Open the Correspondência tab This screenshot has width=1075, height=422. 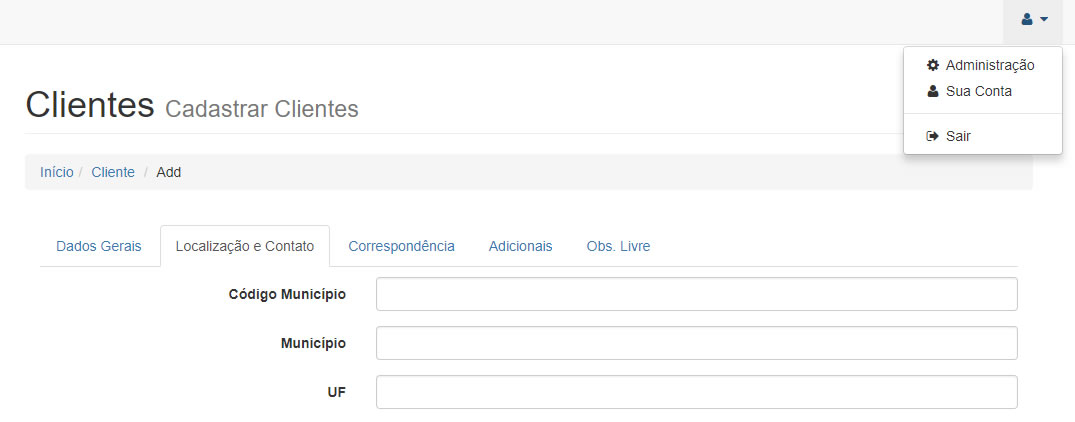401,246
